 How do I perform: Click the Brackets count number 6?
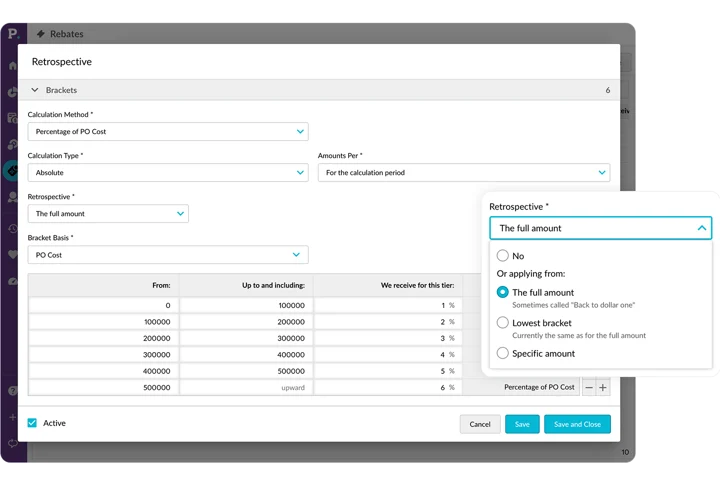(x=608, y=90)
